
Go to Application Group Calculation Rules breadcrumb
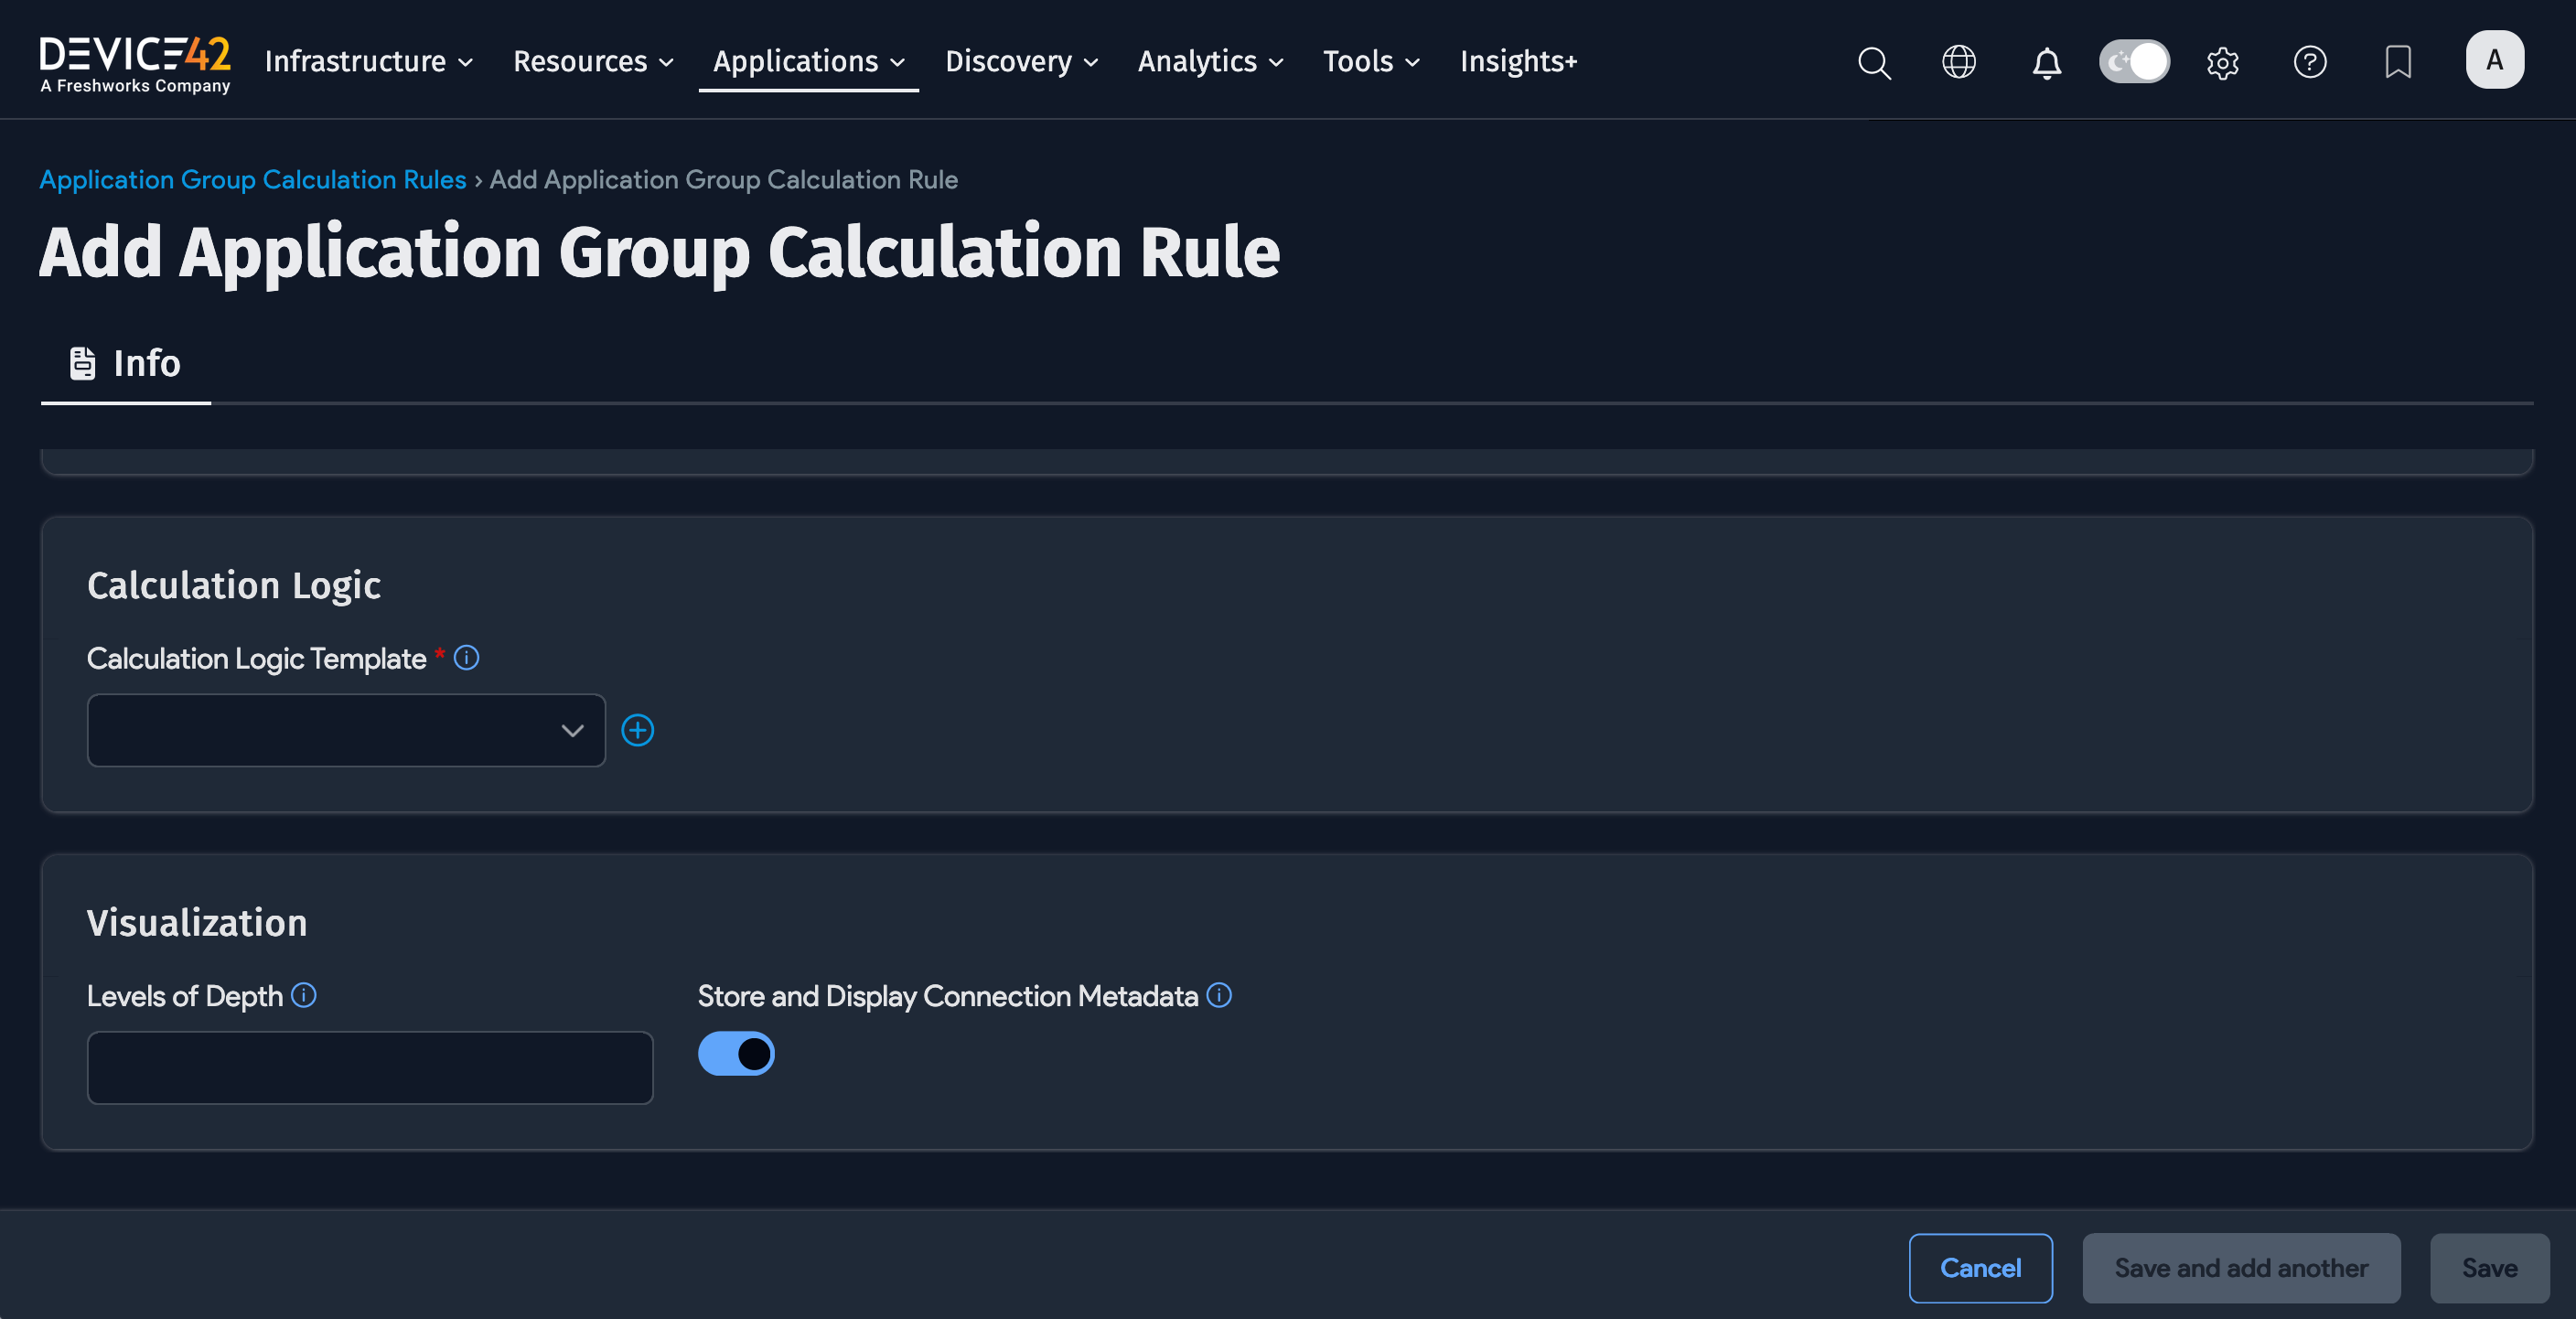[253, 179]
